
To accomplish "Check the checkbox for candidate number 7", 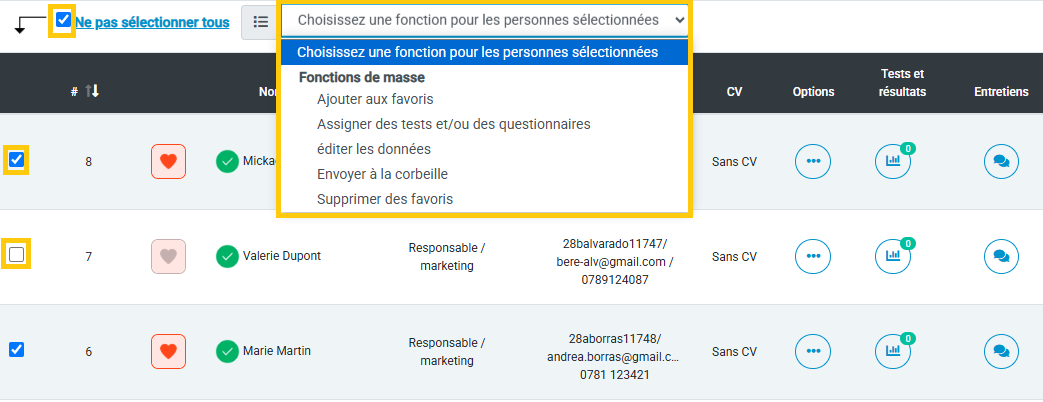I will coord(16,254).
